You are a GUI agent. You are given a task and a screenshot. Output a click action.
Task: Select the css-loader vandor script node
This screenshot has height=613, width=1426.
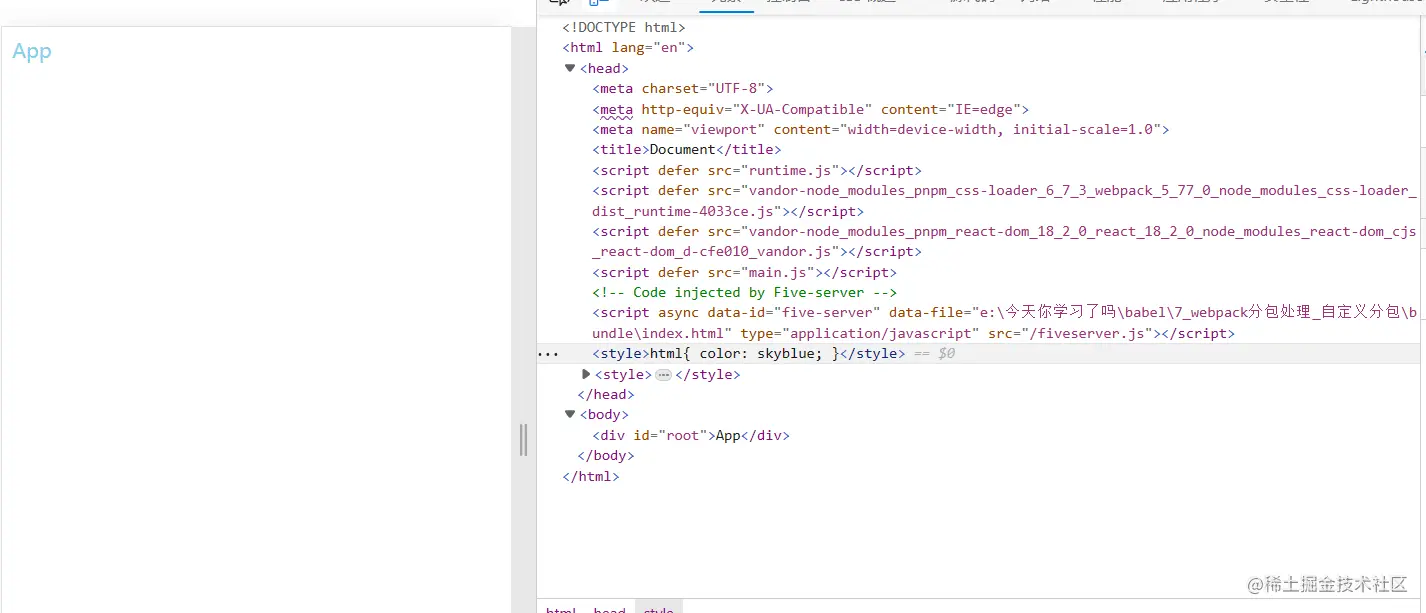point(1005,201)
